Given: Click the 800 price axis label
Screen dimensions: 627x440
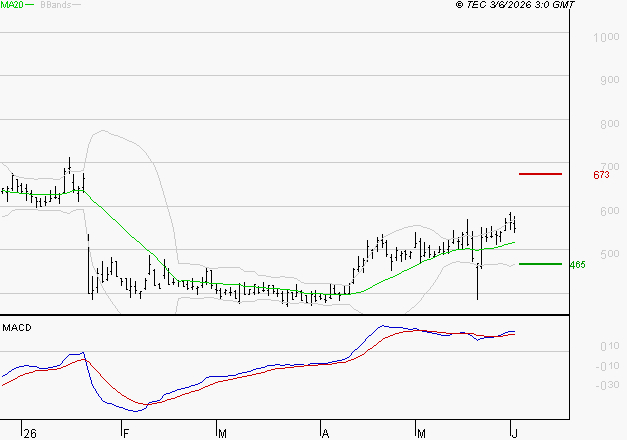Looking at the screenshot, I should coord(610,124).
